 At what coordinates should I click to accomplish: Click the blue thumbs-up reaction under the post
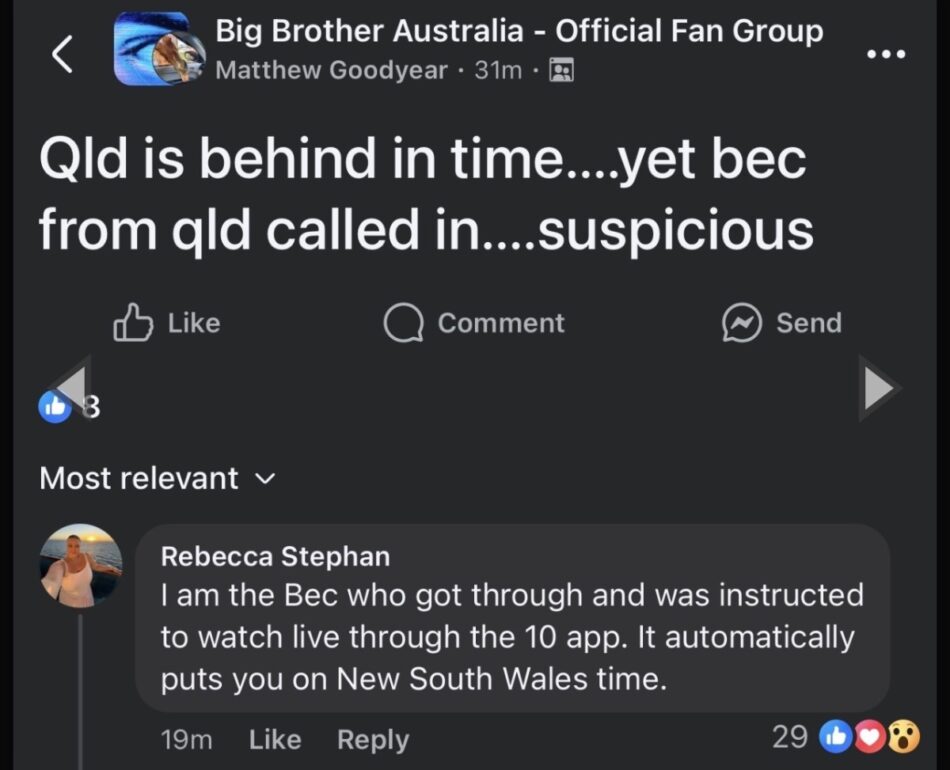[x=56, y=407]
